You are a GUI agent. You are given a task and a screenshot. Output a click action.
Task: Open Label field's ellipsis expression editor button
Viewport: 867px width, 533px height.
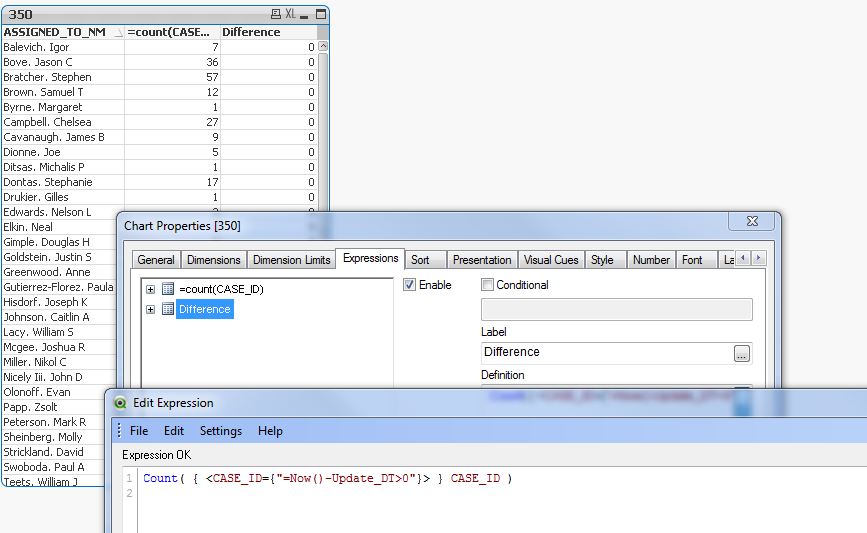click(741, 353)
